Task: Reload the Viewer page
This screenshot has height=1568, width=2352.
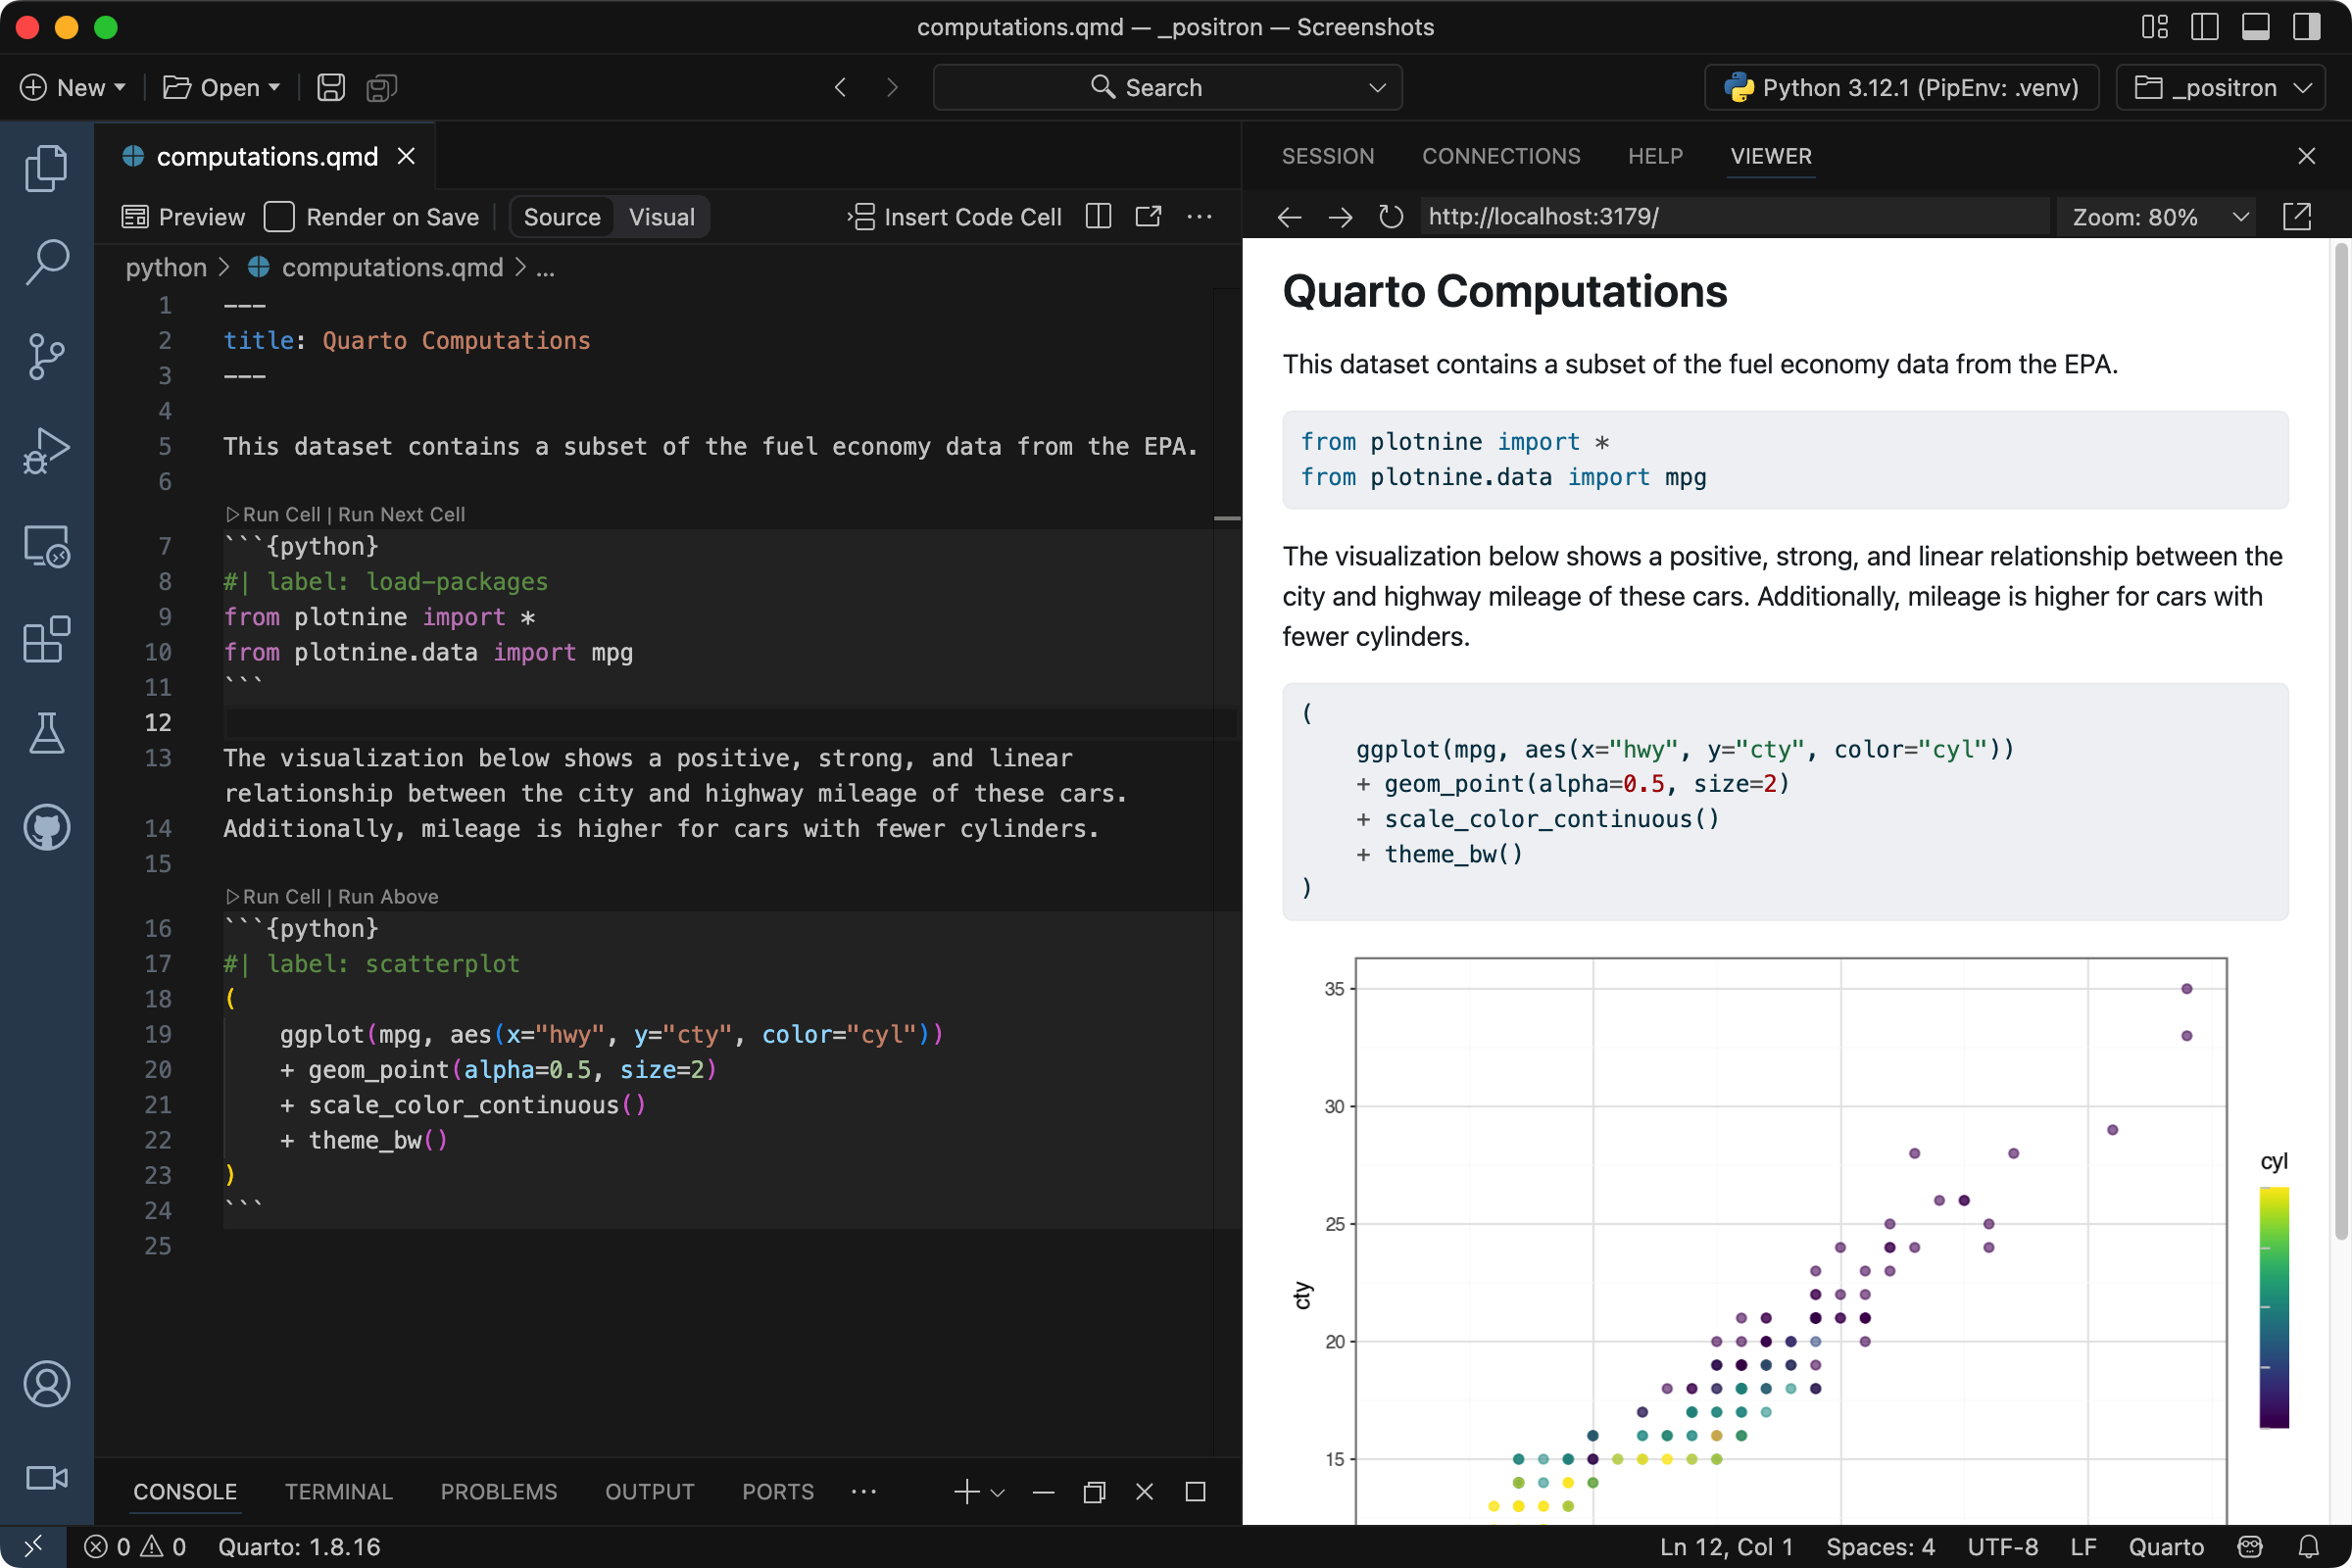Action: [x=1390, y=217]
